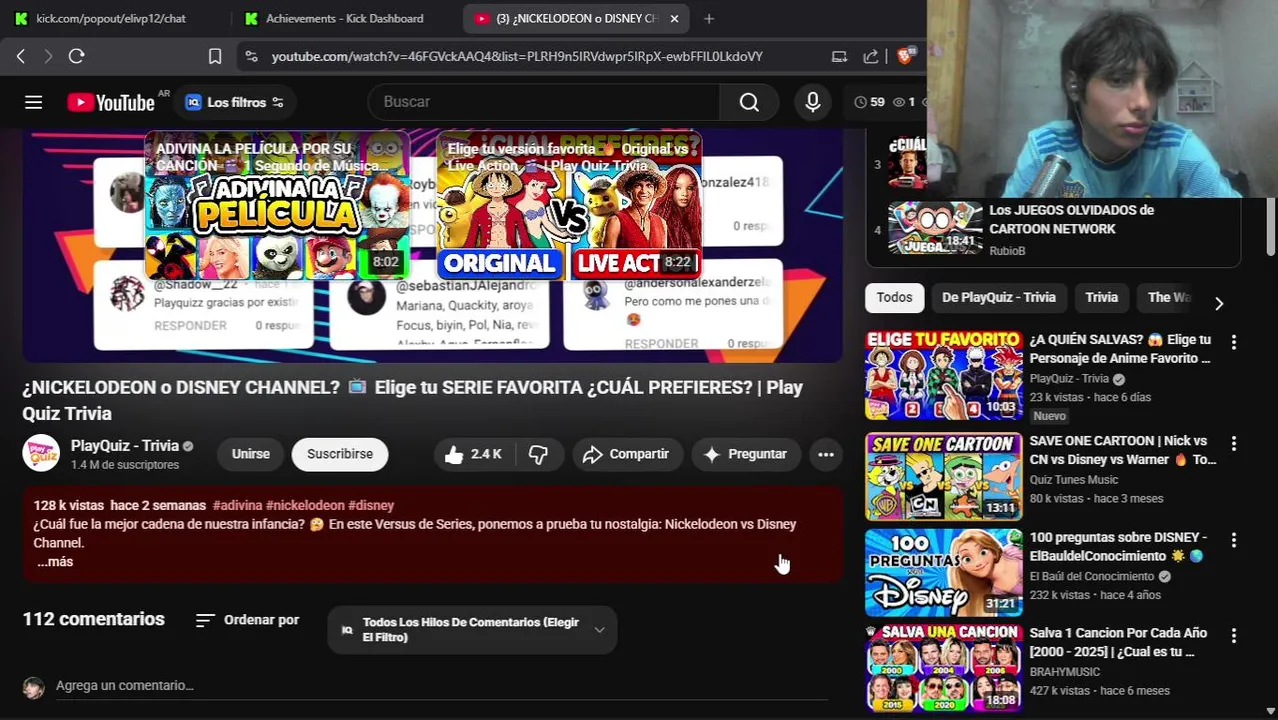The image size is (1278, 720).
Task: Go forward with browser forward arrow
Action: coord(47,57)
